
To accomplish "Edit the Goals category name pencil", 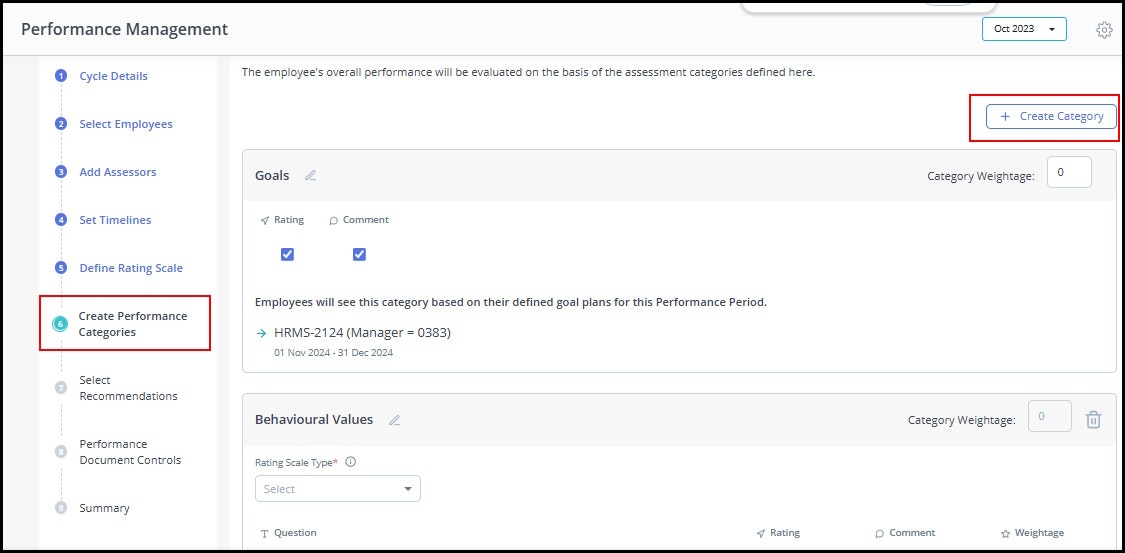I will (x=311, y=175).
